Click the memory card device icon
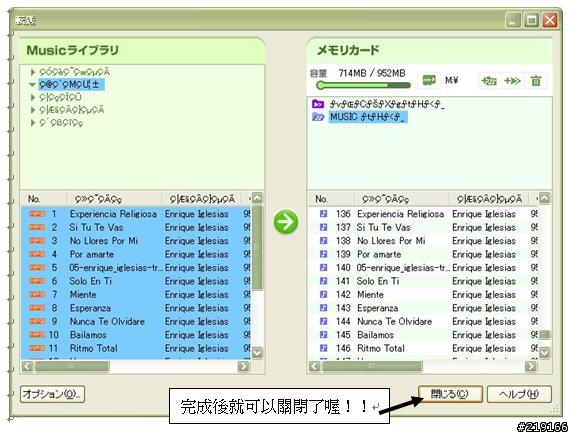This screenshot has height=435, width=573. click(x=429, y=80)
